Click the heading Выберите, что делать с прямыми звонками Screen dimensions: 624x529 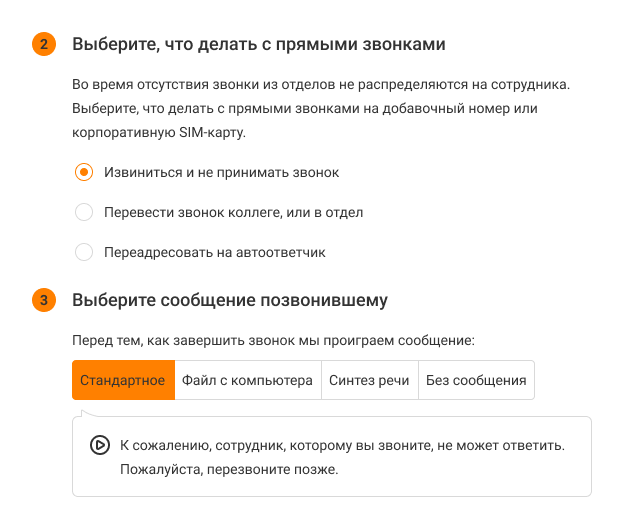(x=258, y=45)
